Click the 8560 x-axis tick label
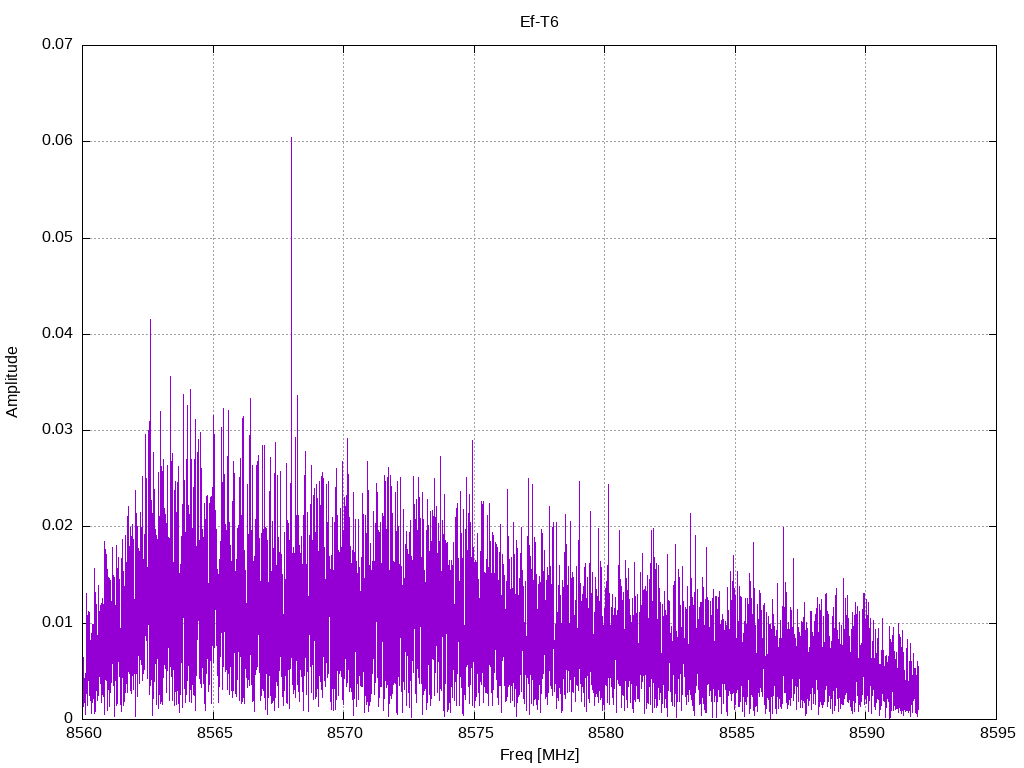Image resolution: width=1024 pixels, height=768 pixels. point(82,734)
